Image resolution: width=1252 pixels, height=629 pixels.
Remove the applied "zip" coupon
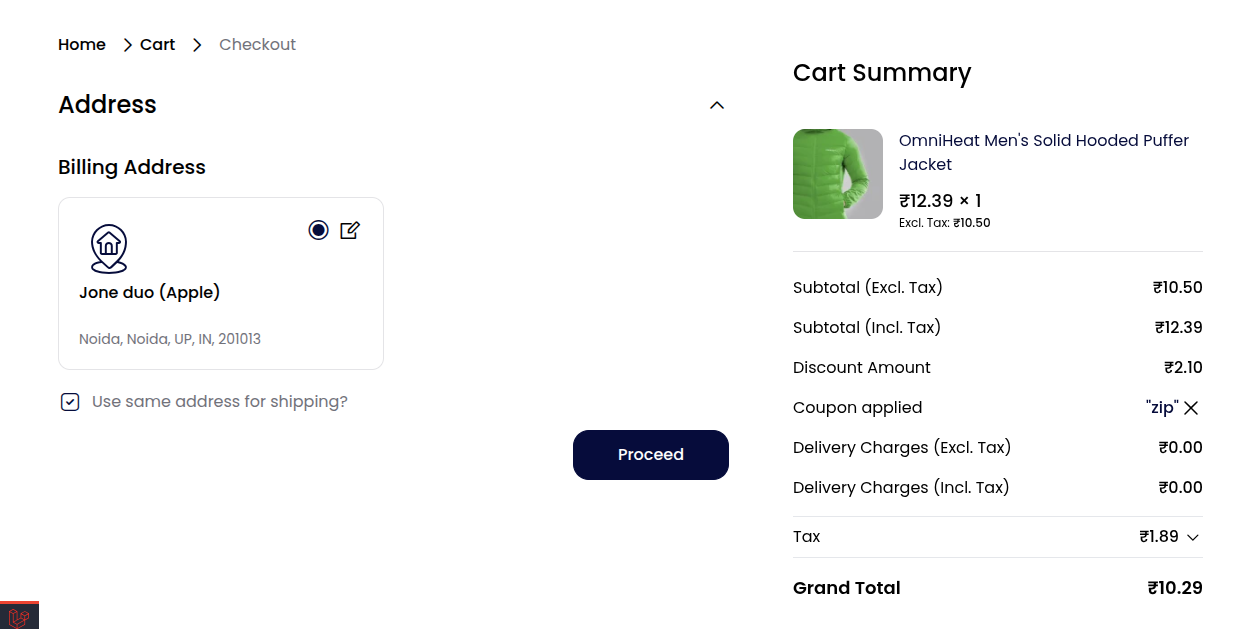pos(1191,408)
